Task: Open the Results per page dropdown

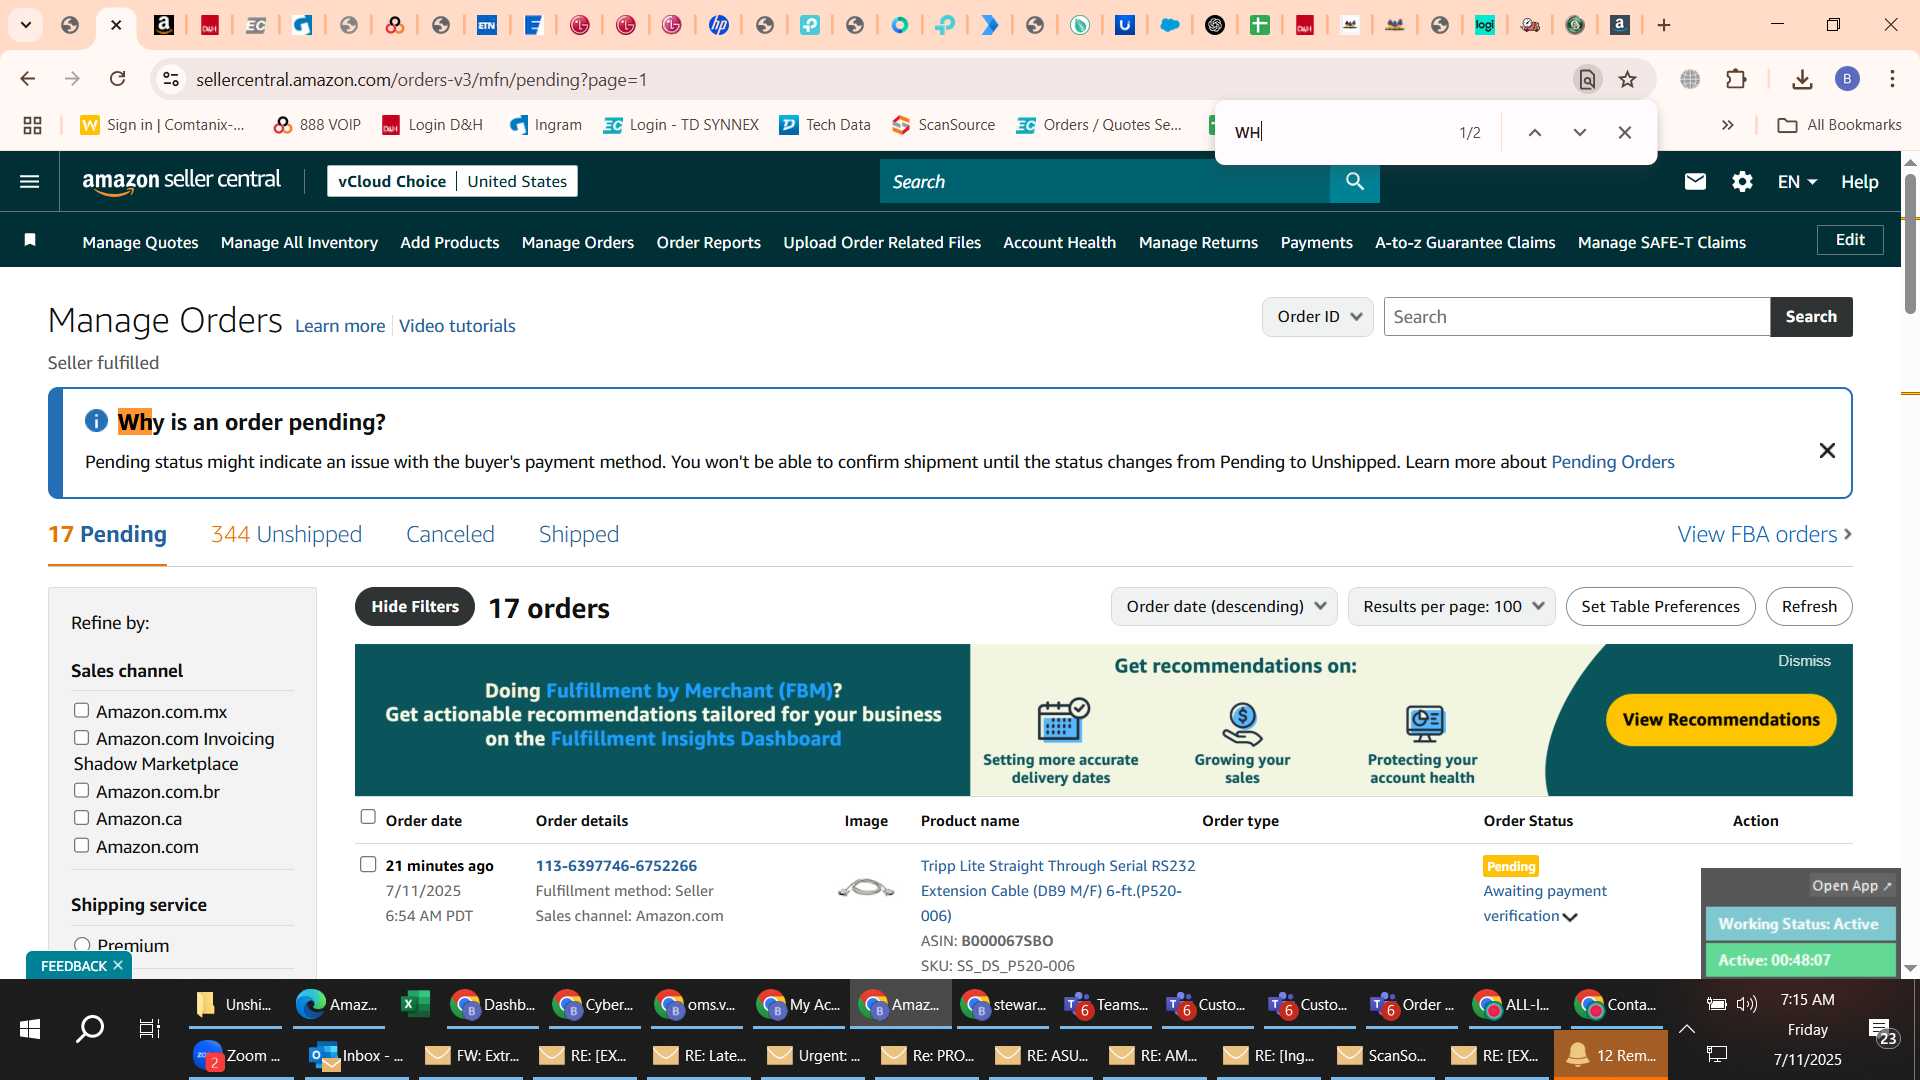Action: (x=1451, y=606)
